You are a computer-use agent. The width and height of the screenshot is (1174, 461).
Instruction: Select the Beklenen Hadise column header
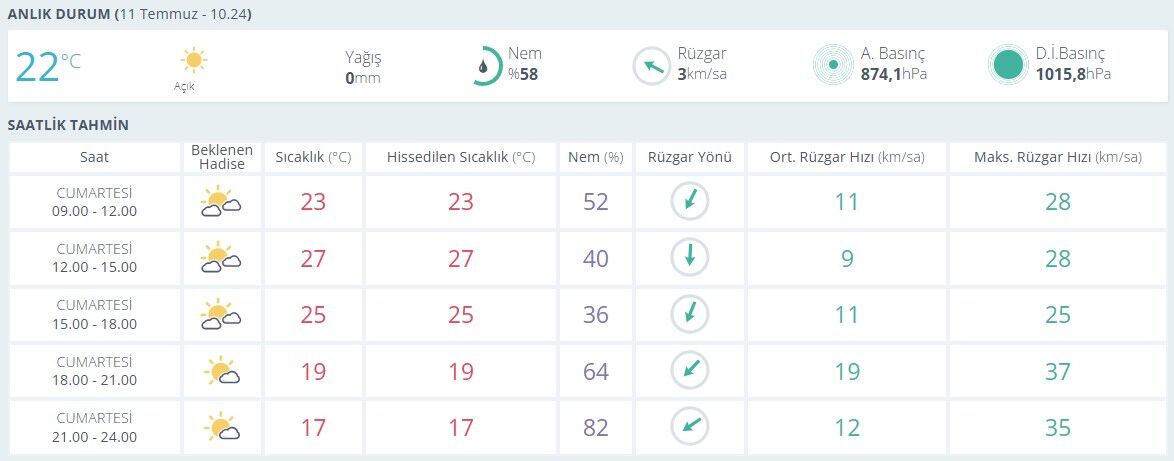222,157
